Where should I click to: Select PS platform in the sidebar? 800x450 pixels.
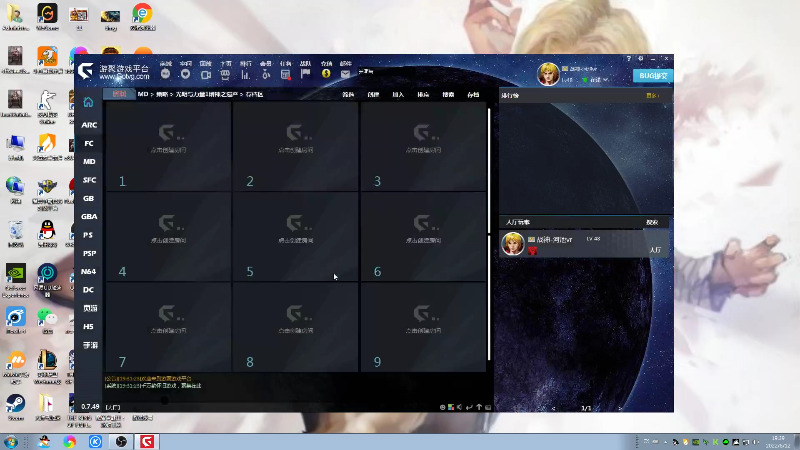[89, 235]
